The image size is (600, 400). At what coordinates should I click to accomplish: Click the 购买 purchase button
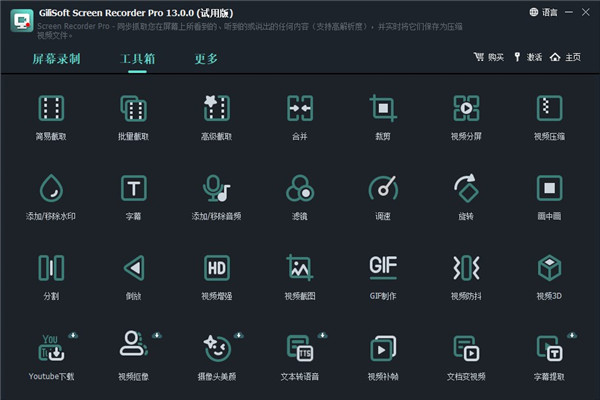pyautogui.click(x=489, y=58)
